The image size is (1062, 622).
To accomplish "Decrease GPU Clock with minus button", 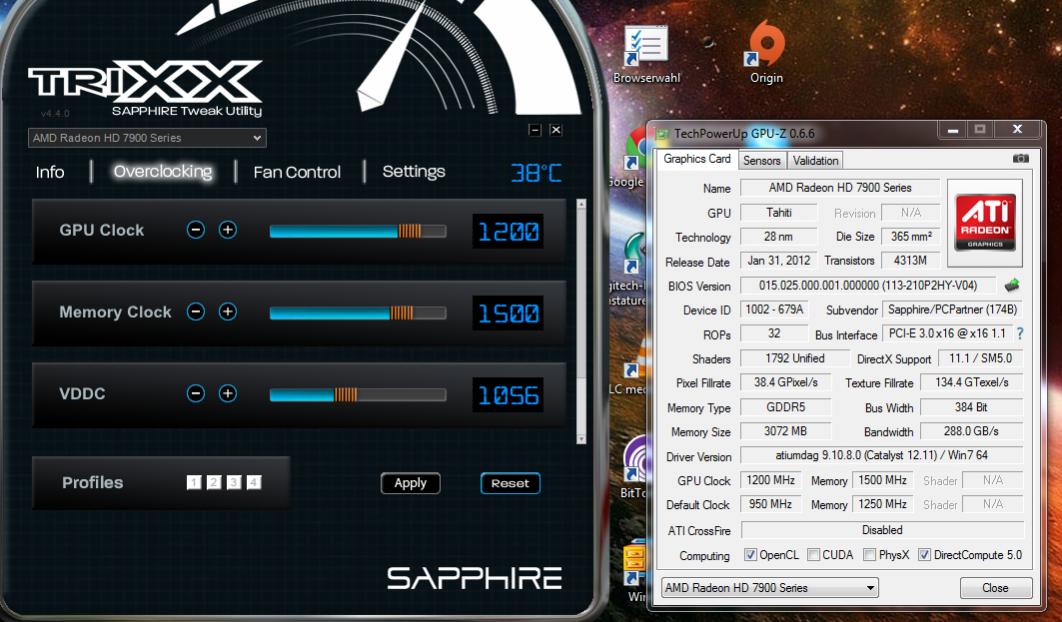I will click(196, 230).
